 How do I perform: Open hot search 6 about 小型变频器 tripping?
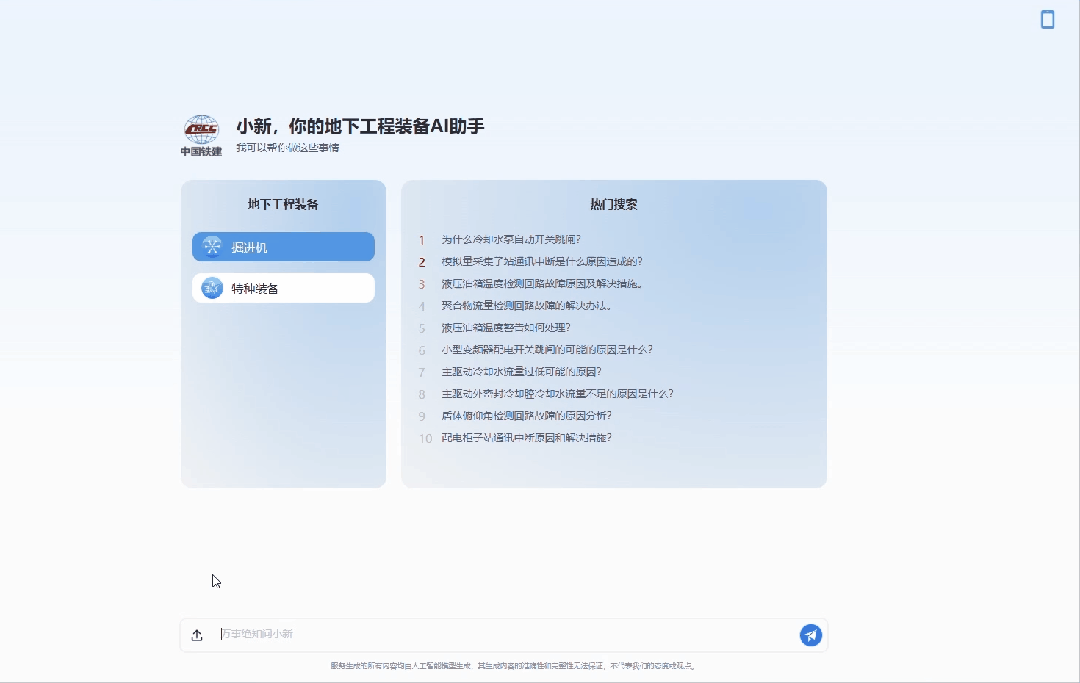point(547,350)
